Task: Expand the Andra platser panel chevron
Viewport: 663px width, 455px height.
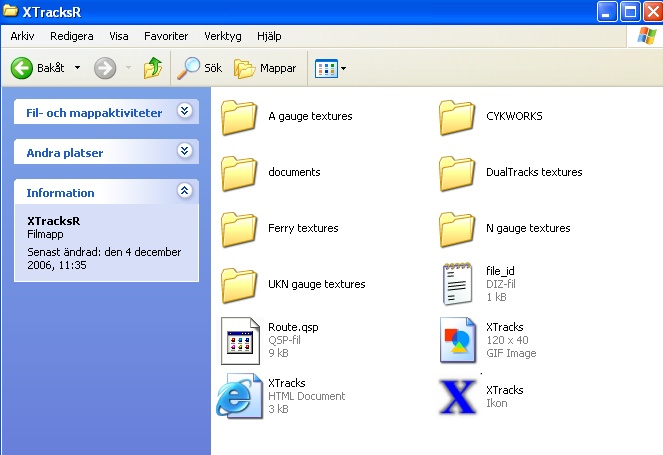Action: pyautogui.click(x=185, y=151)
